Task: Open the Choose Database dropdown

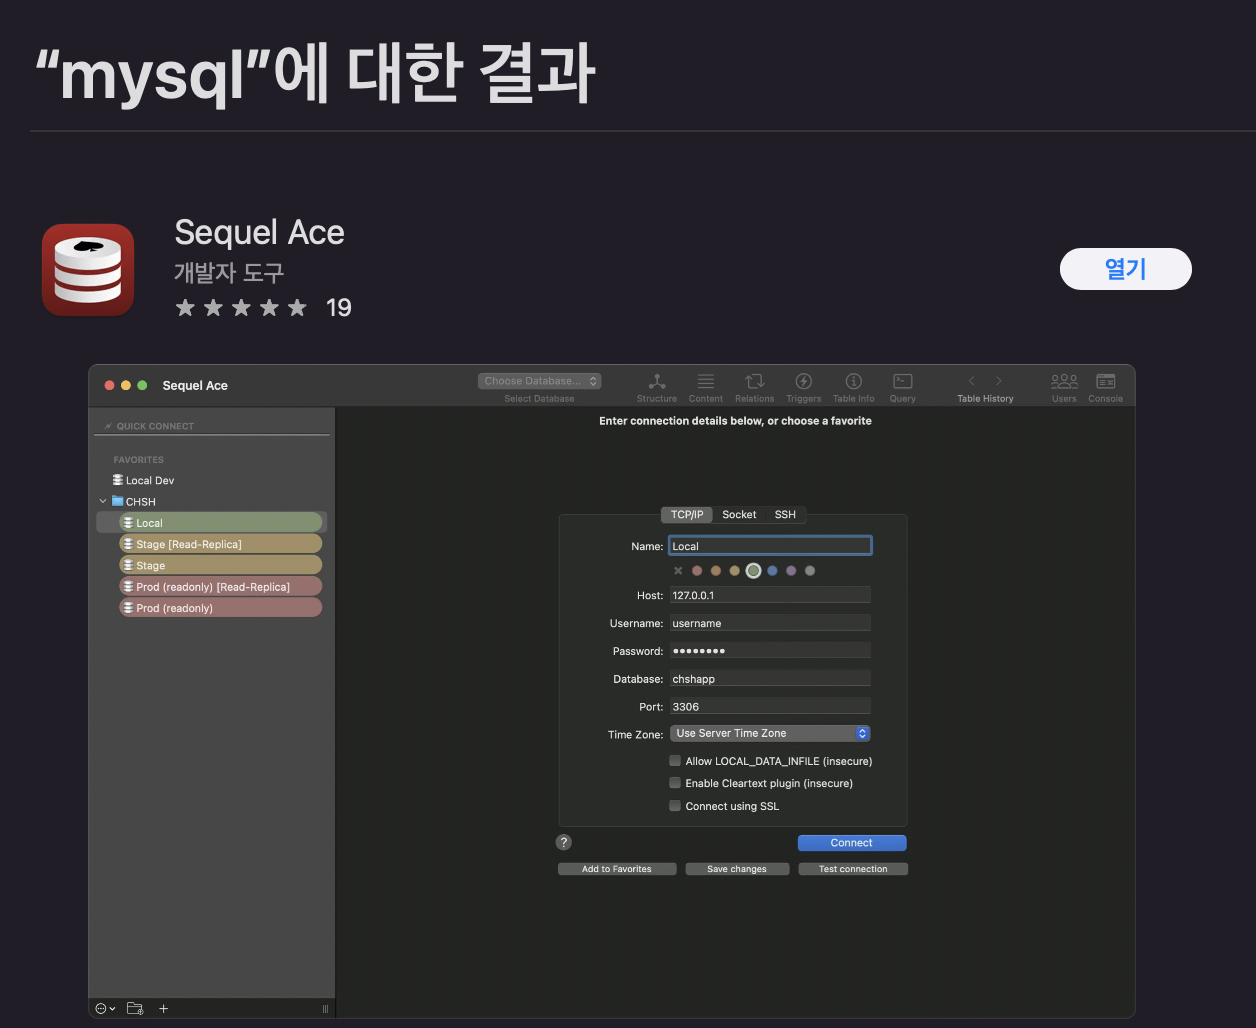Action: click(x=539, y=381)
